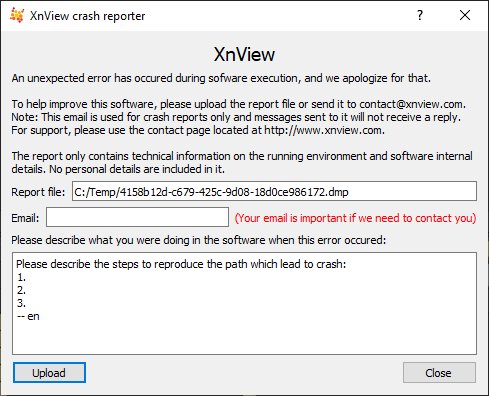The width and height of the screenshot is (489, 396).
Task: Click the XnView logo icon in title bar
Action: (x=17, y=15)
